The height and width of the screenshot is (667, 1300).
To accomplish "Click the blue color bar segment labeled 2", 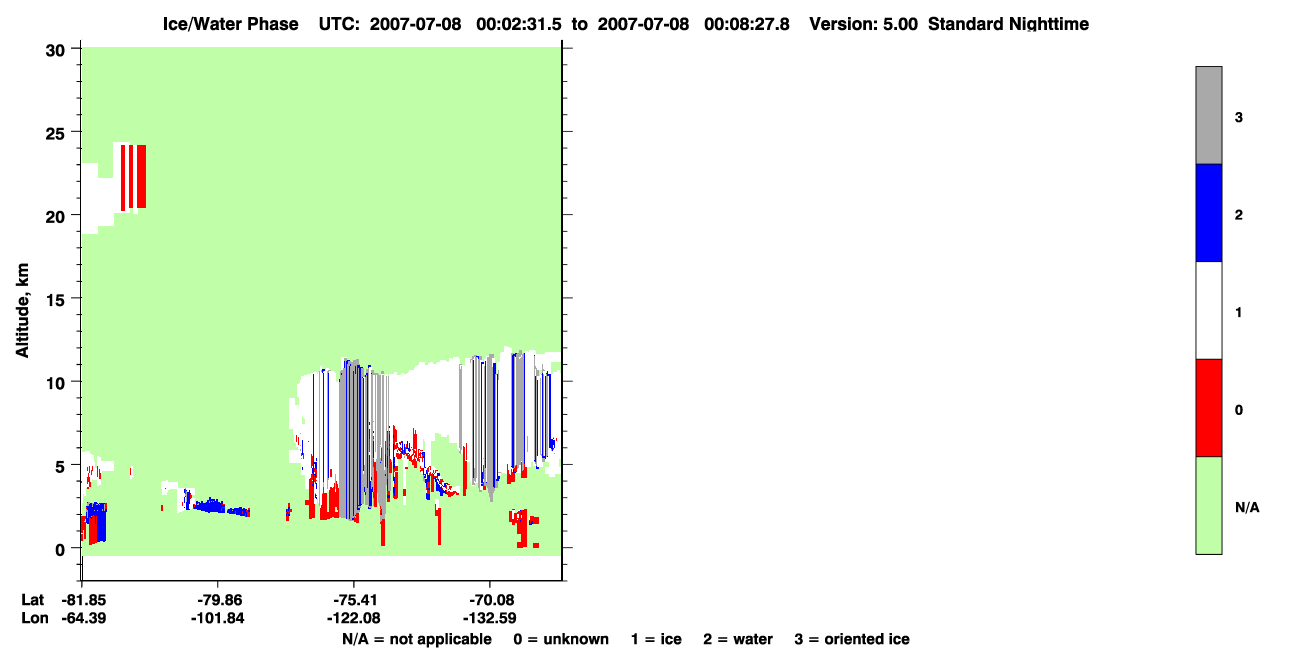I will pyautogui.click(x=1208, y=212).
